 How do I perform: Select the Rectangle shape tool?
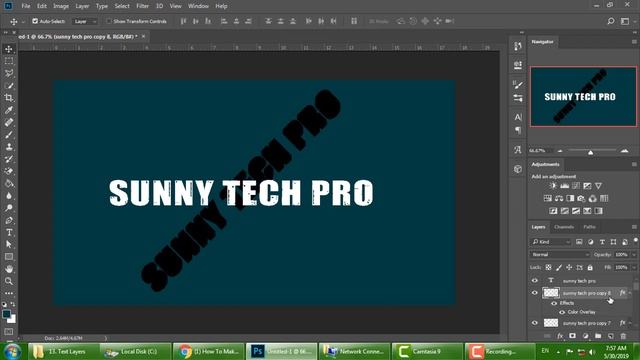tap(9, 257)
